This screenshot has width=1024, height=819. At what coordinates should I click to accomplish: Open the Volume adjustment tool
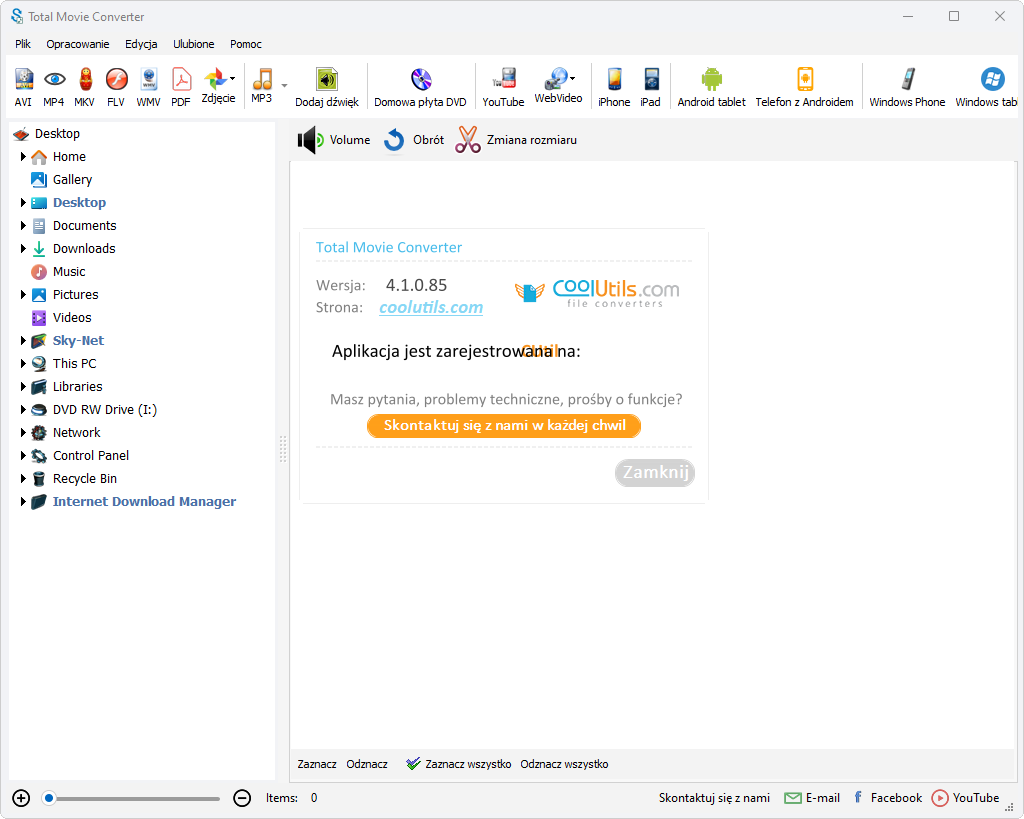click(x=334, y=140)
